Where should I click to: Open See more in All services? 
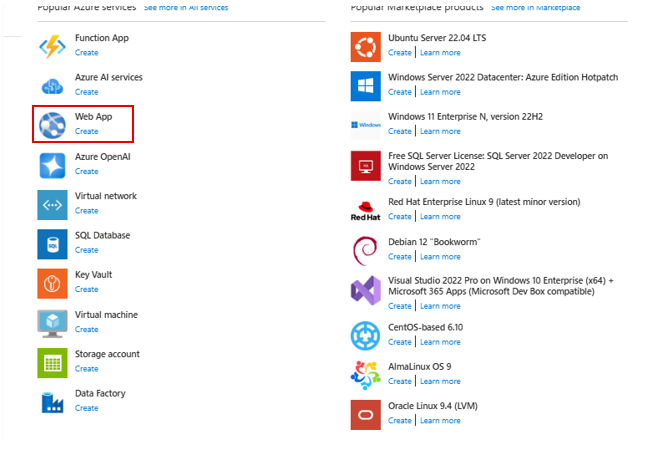186,7
